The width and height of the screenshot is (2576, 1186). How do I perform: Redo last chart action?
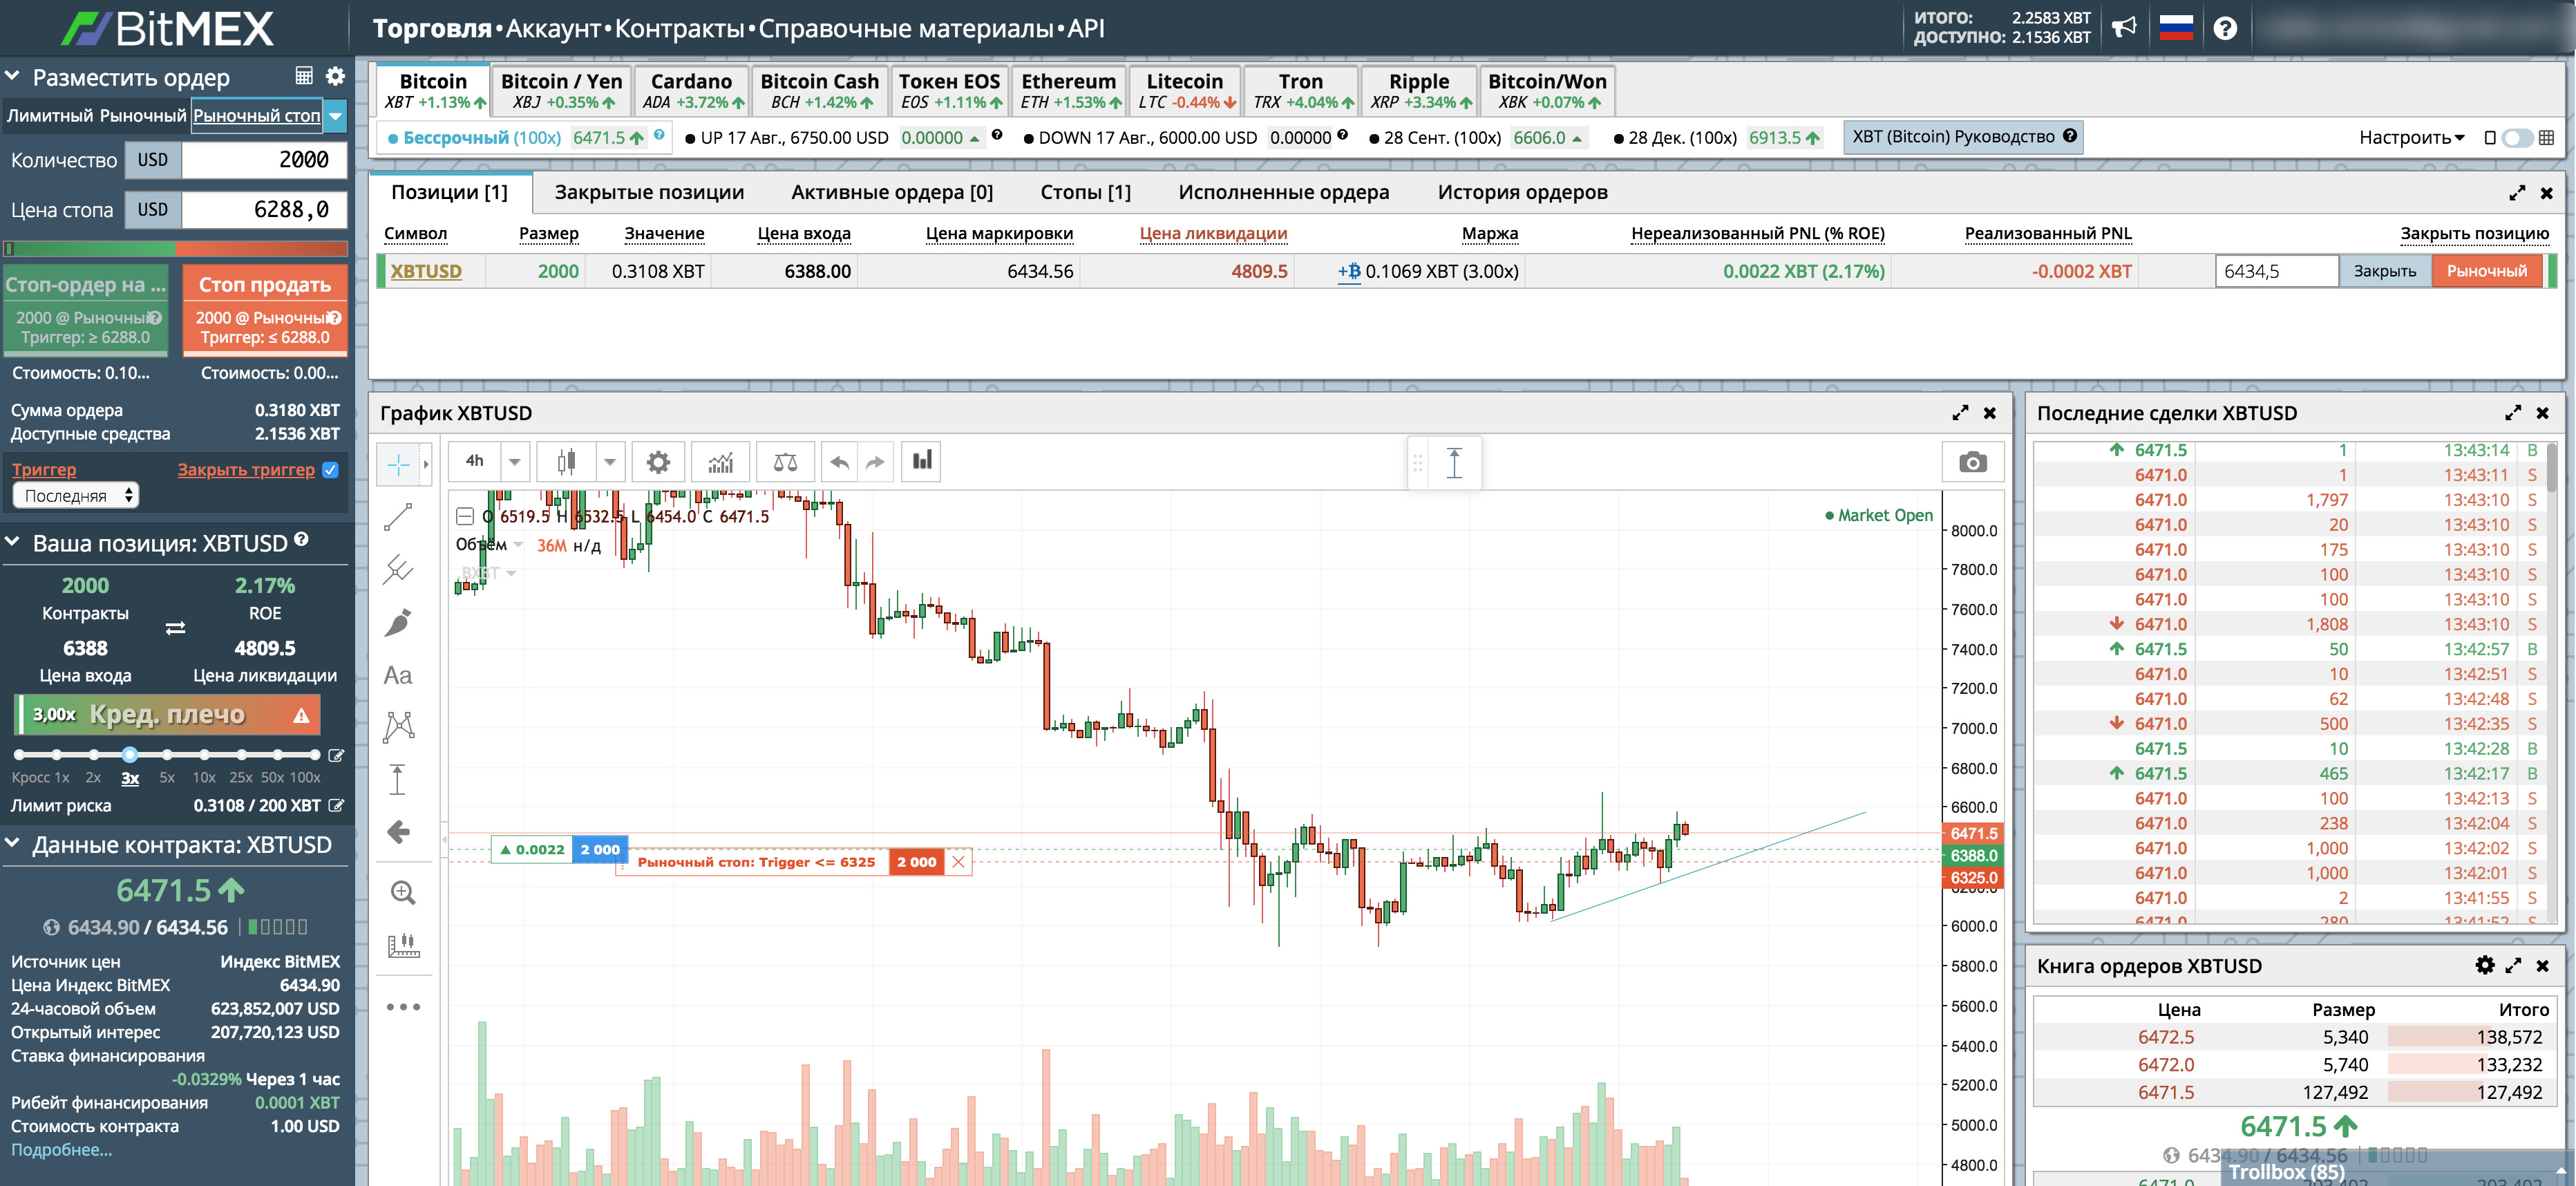(875, 462)
